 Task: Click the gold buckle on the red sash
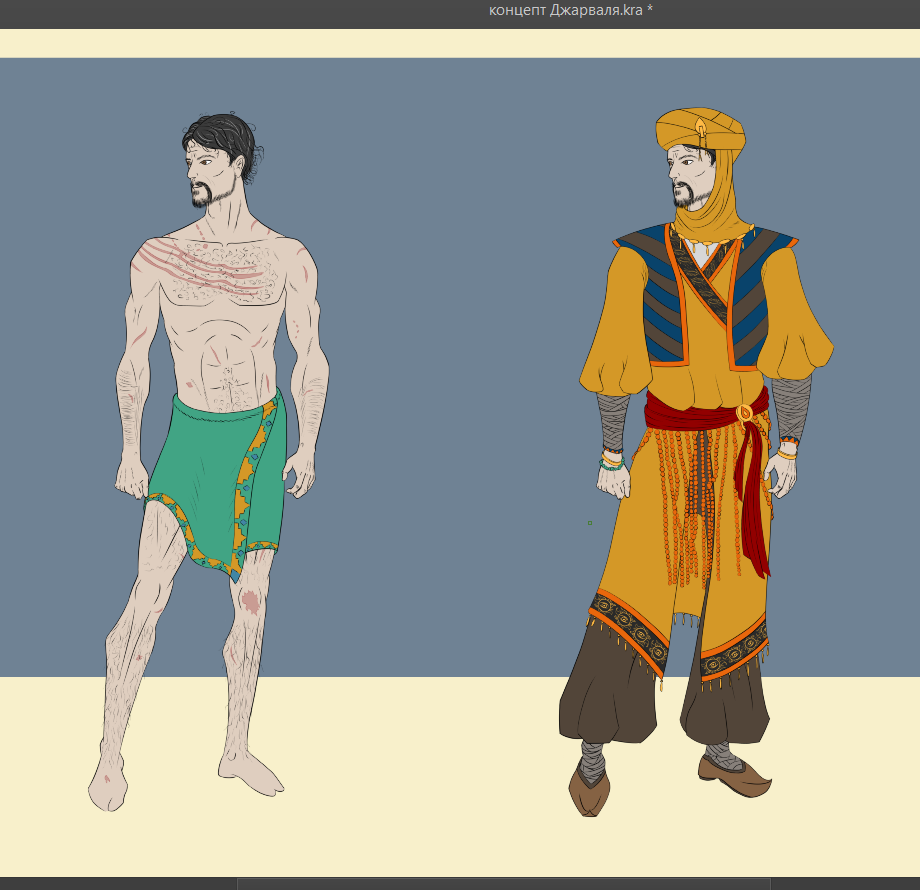[x=745, y=412]
